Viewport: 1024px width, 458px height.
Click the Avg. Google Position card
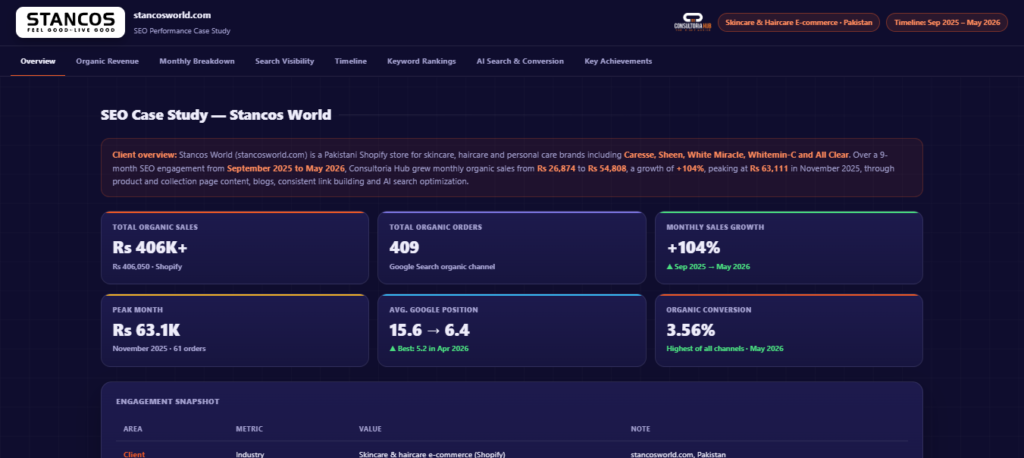point(512,330)
